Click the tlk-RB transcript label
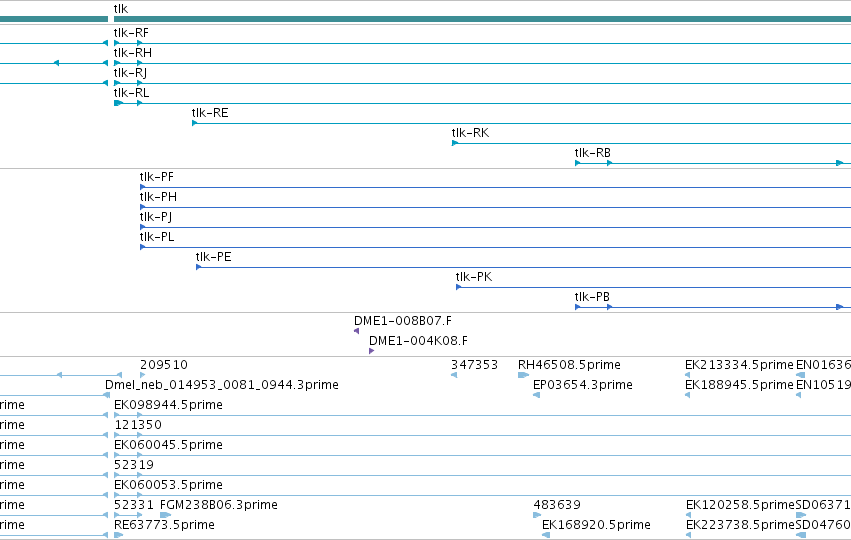This screenshot has width=851, height=540. tap(592, 154)
